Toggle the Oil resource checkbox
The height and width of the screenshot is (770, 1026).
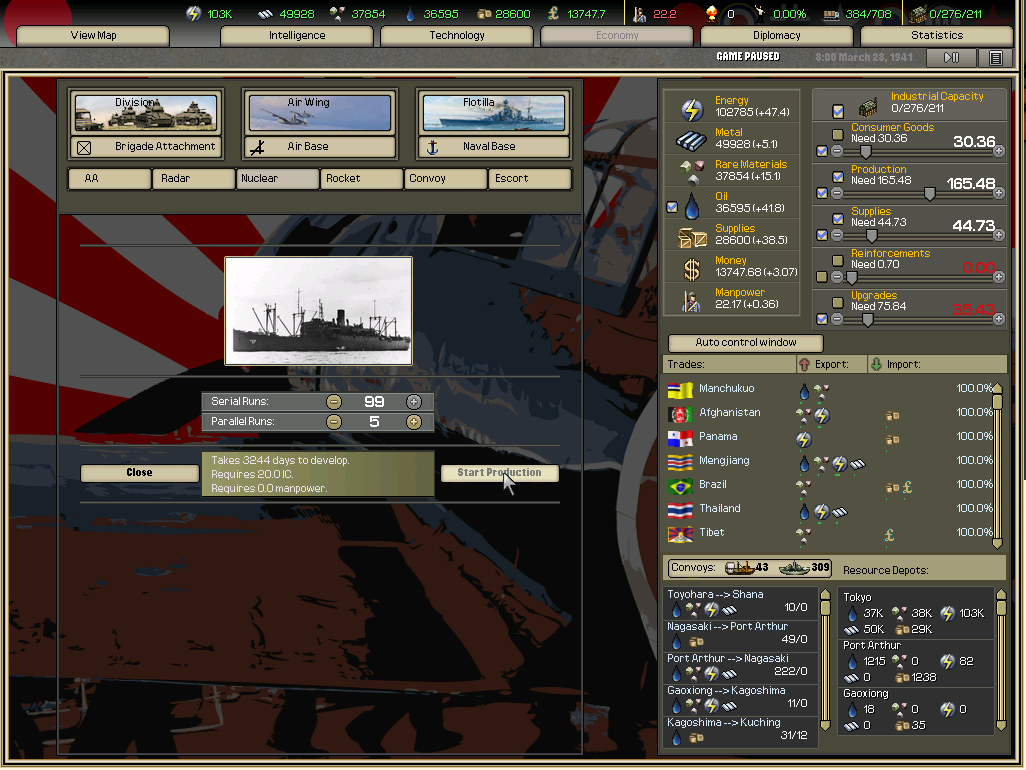(x=672, y=208)
